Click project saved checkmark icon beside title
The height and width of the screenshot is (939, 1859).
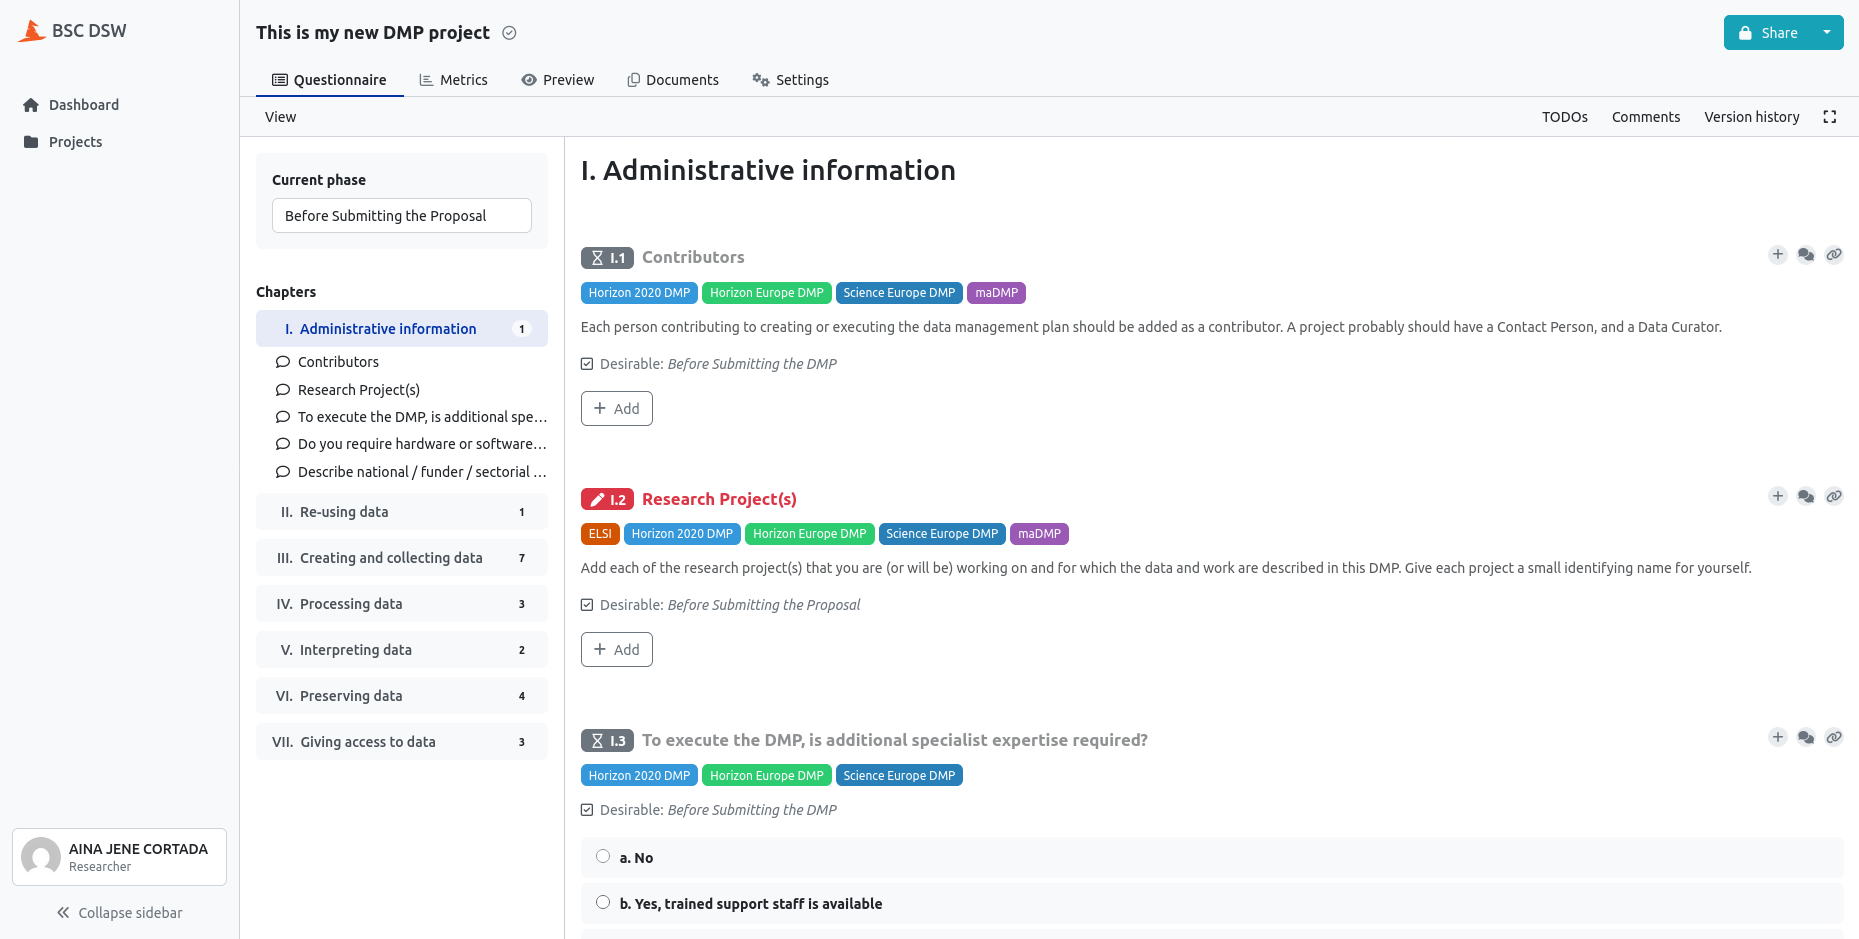(509, 33)
